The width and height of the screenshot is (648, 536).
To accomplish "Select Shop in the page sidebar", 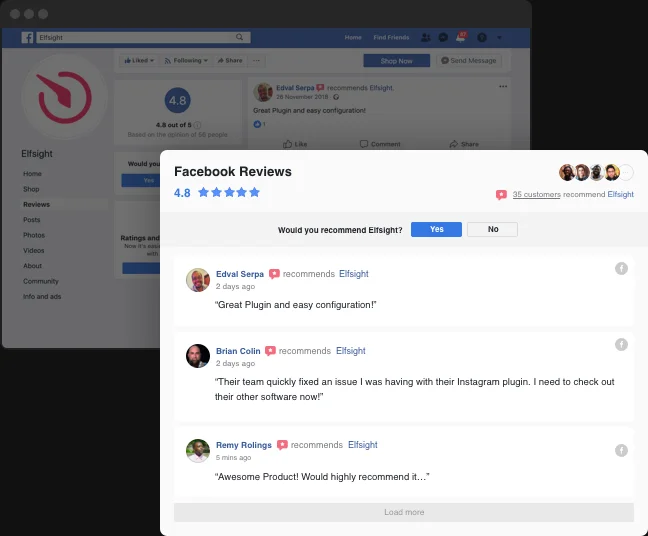I will click(x=31, y=189).
